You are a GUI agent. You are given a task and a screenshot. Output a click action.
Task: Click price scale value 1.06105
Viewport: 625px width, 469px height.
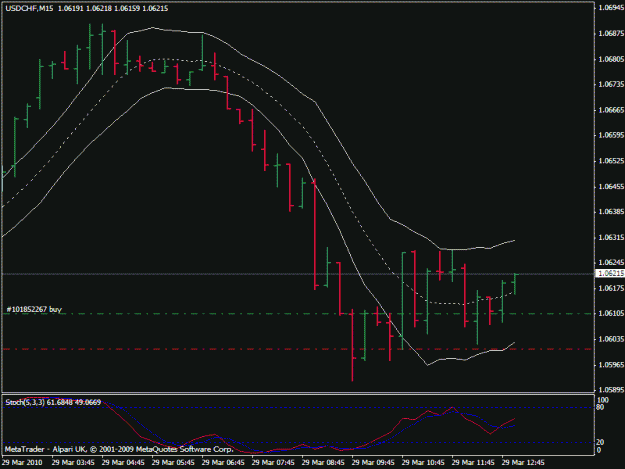pos(611,313)
